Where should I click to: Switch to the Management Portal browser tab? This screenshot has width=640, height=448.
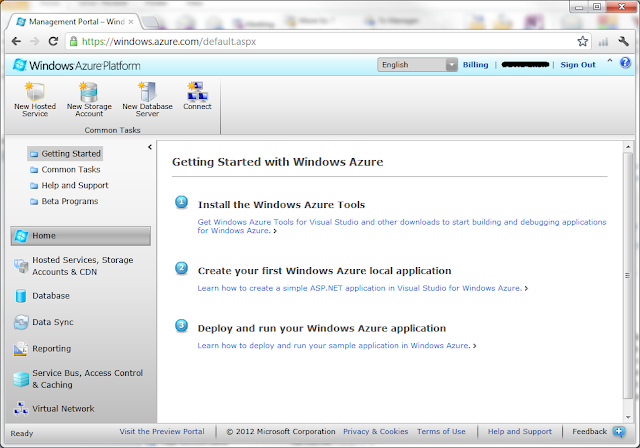(73, 22)
